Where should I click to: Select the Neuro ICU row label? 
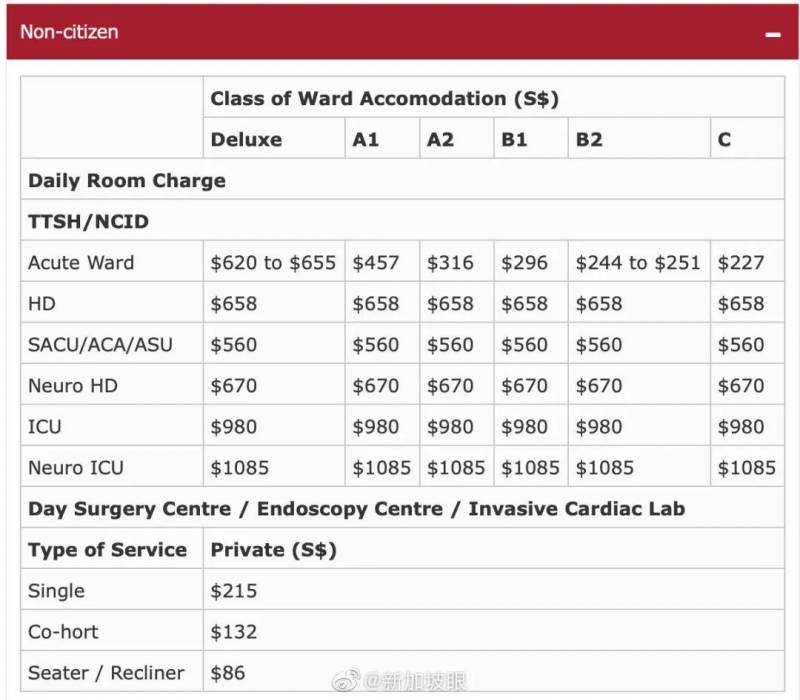point(77,467)
